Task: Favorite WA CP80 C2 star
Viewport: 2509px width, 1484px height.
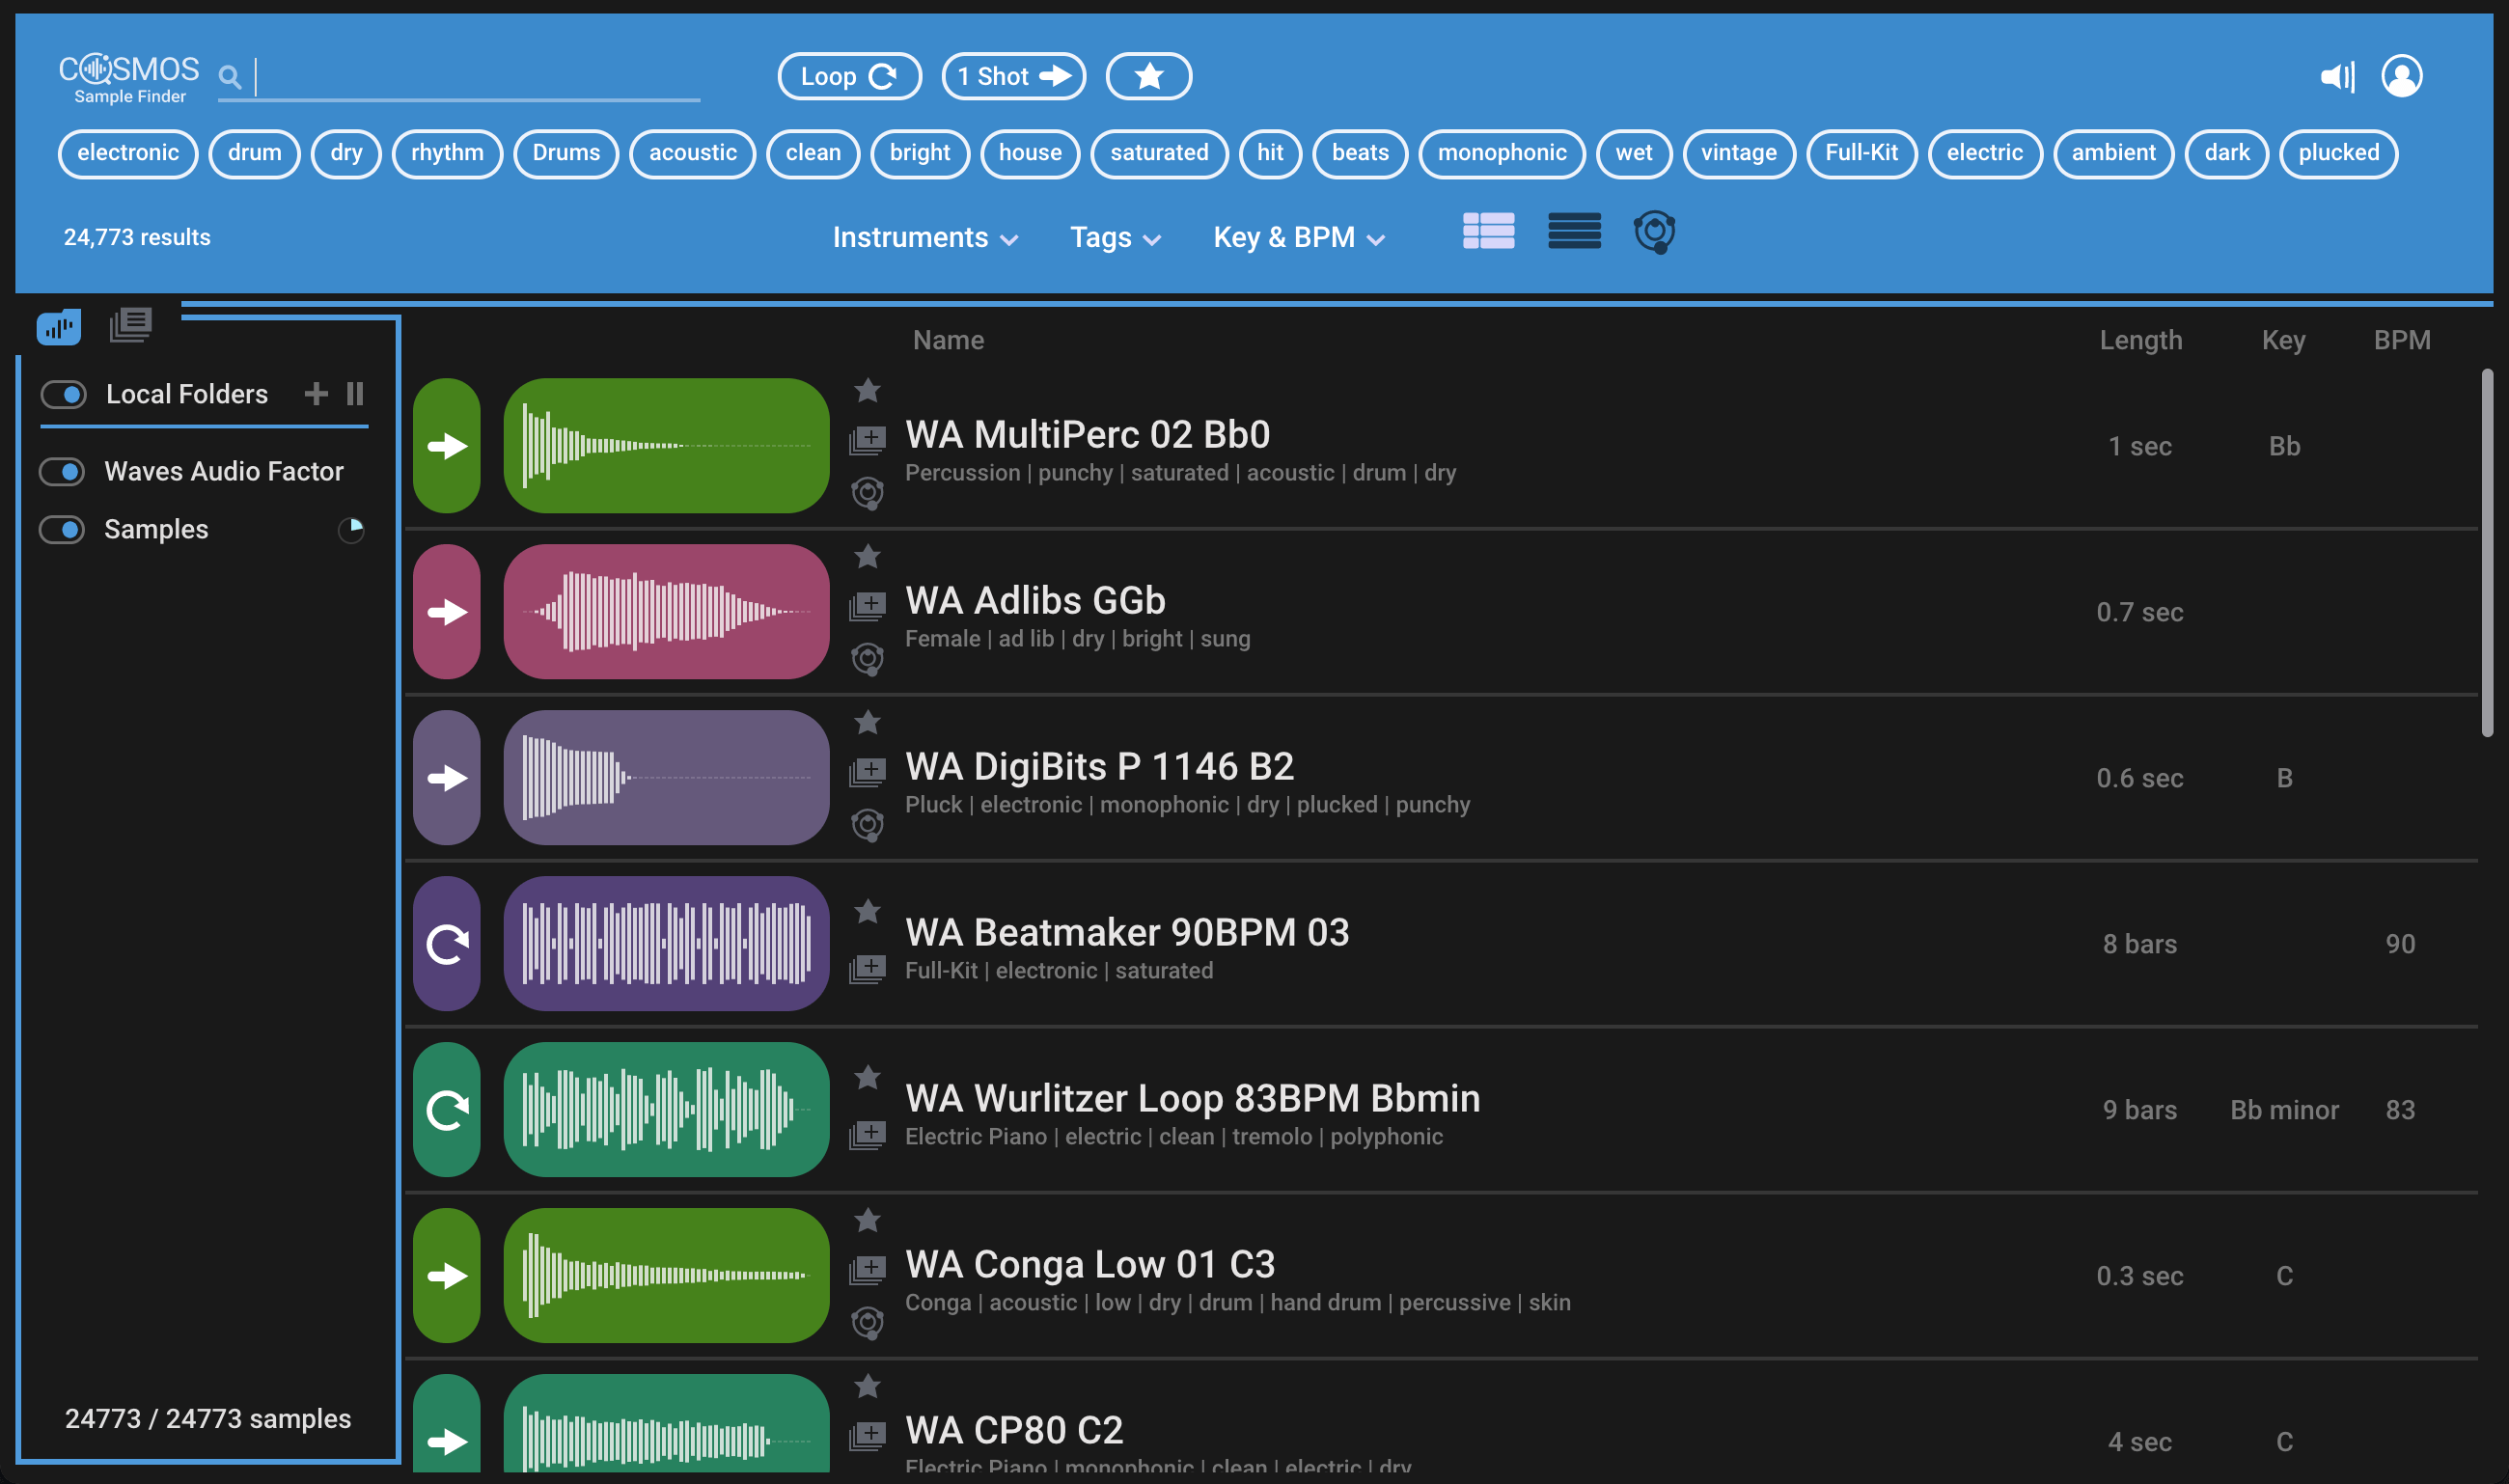Action: (867, 1386)
